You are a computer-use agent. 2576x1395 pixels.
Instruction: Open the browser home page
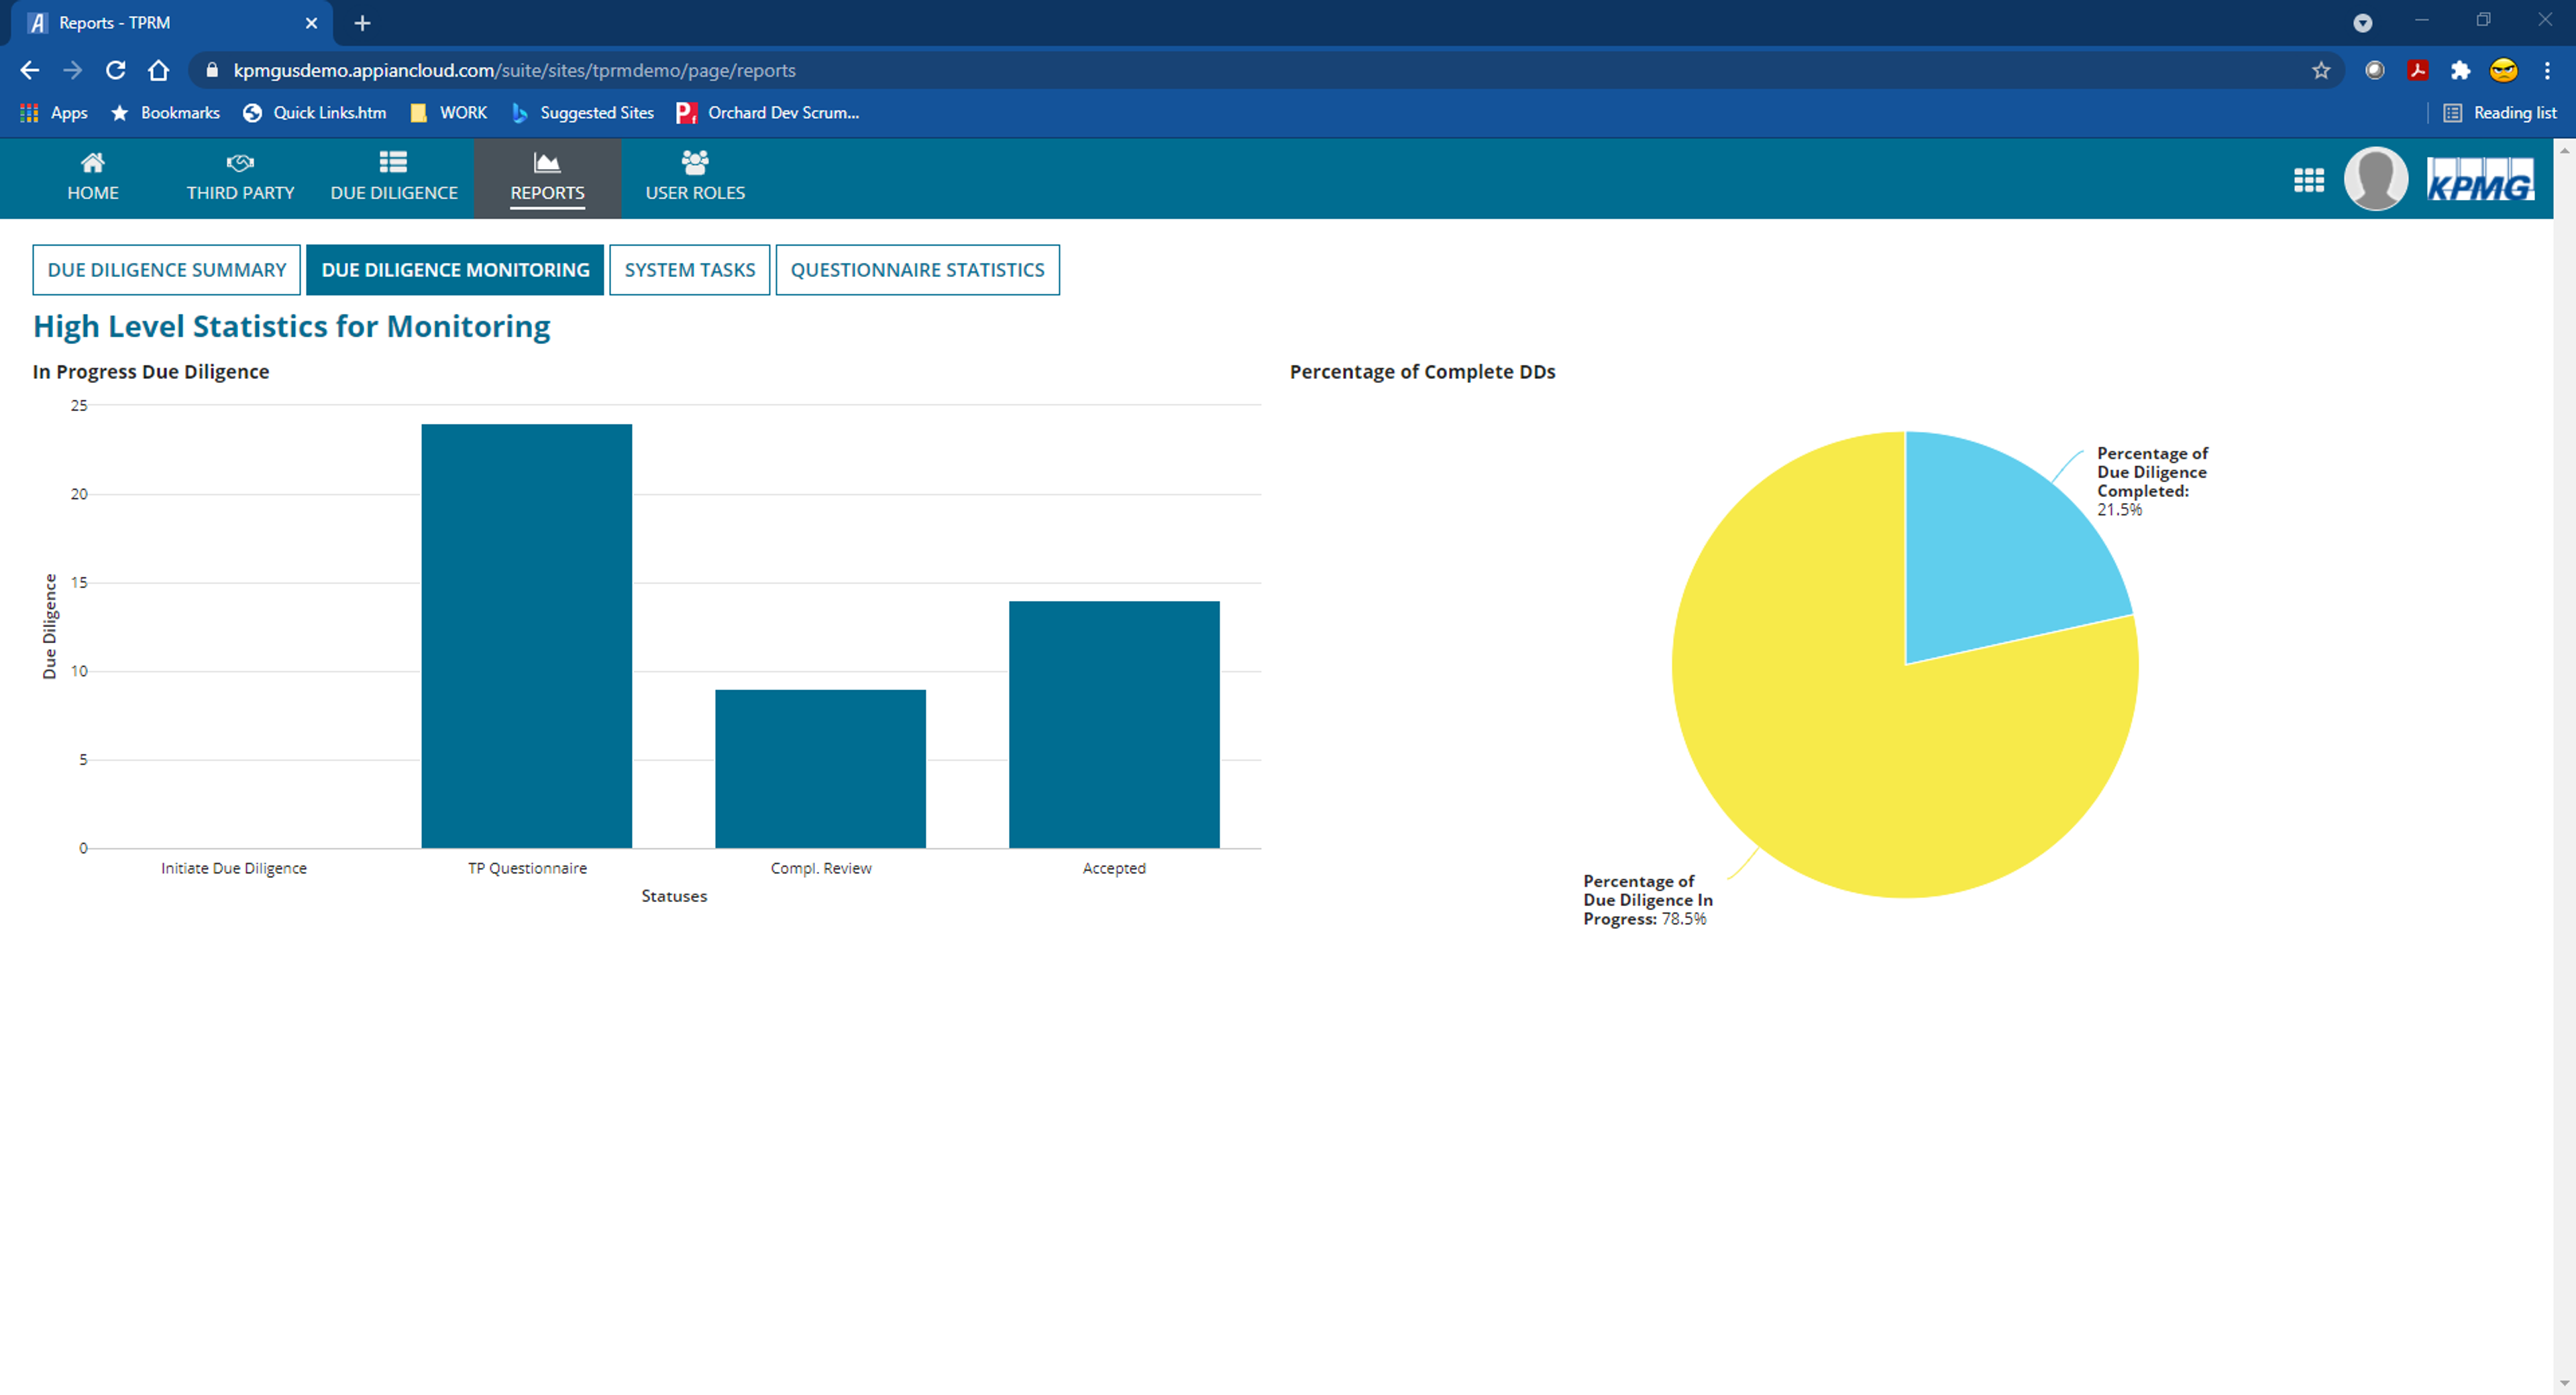tap(159, 70)
